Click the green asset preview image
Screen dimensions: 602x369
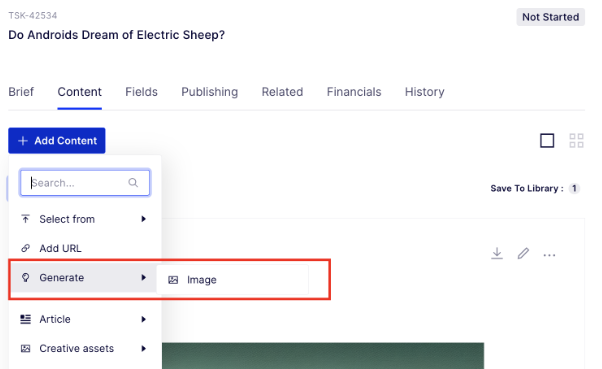tap(323, 356)
